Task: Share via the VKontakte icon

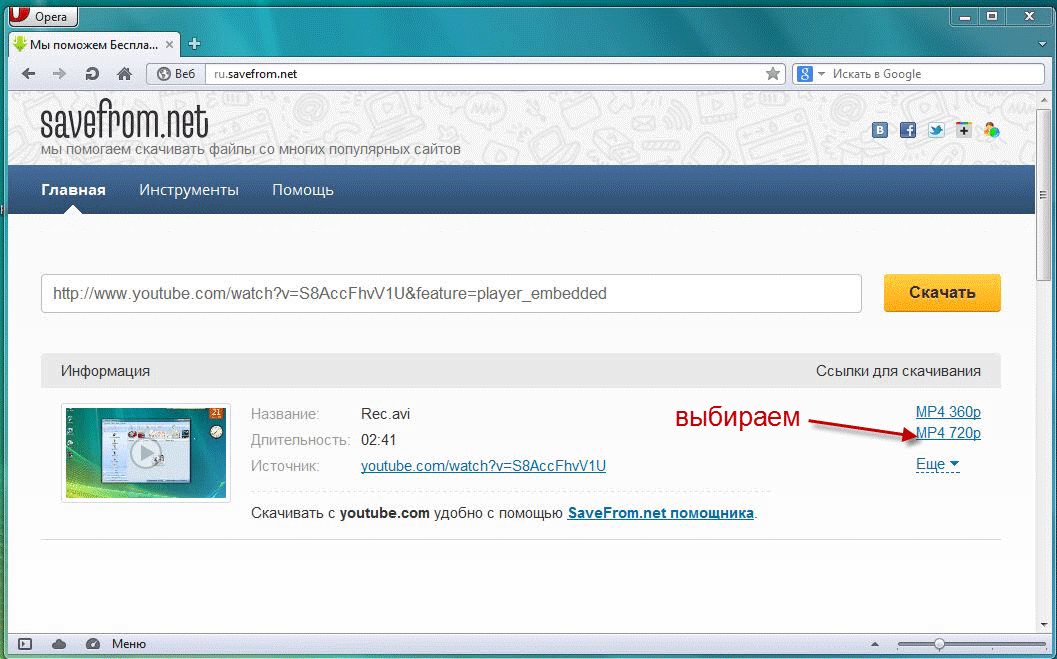Action: pyautogui.click(x=880, y=130)
